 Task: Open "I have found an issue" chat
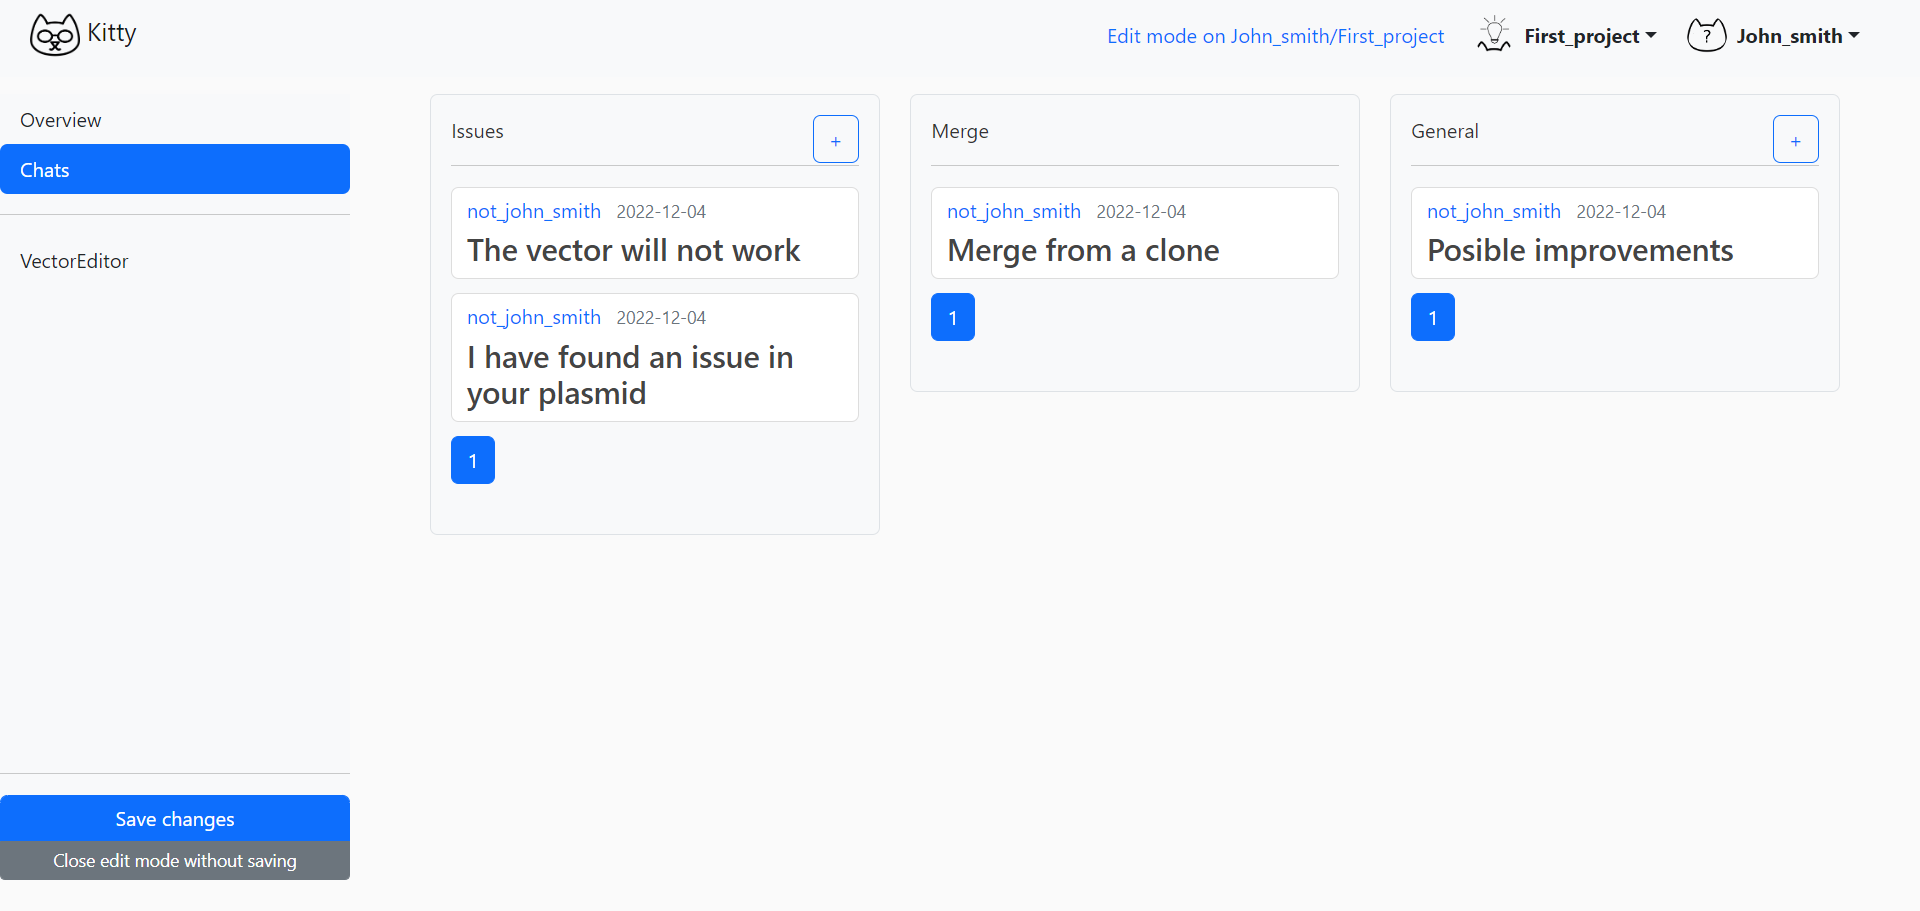tap(630, 375)
